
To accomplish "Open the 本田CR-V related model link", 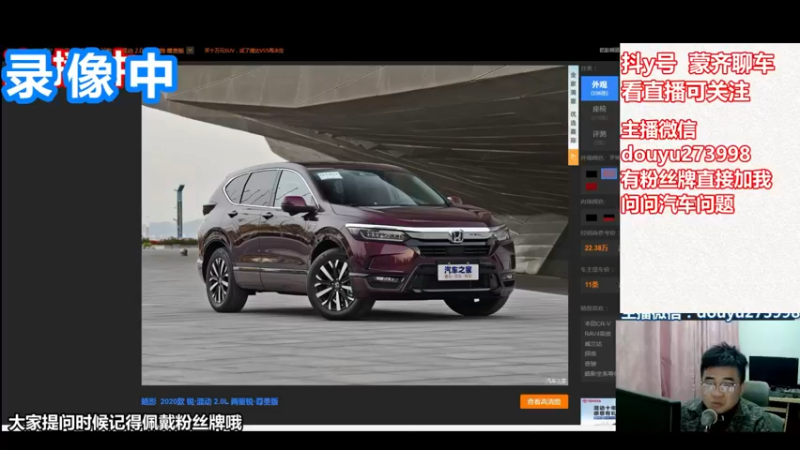I will pyautogui.click(x=597, y=323).
